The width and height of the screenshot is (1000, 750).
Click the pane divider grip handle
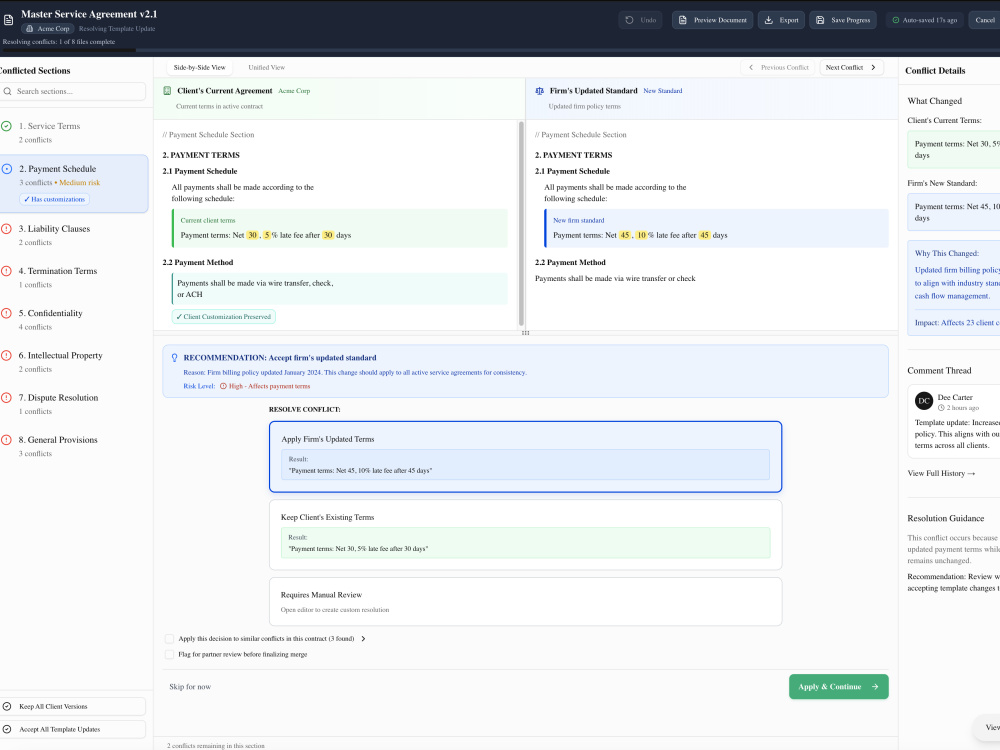[526, 333]
